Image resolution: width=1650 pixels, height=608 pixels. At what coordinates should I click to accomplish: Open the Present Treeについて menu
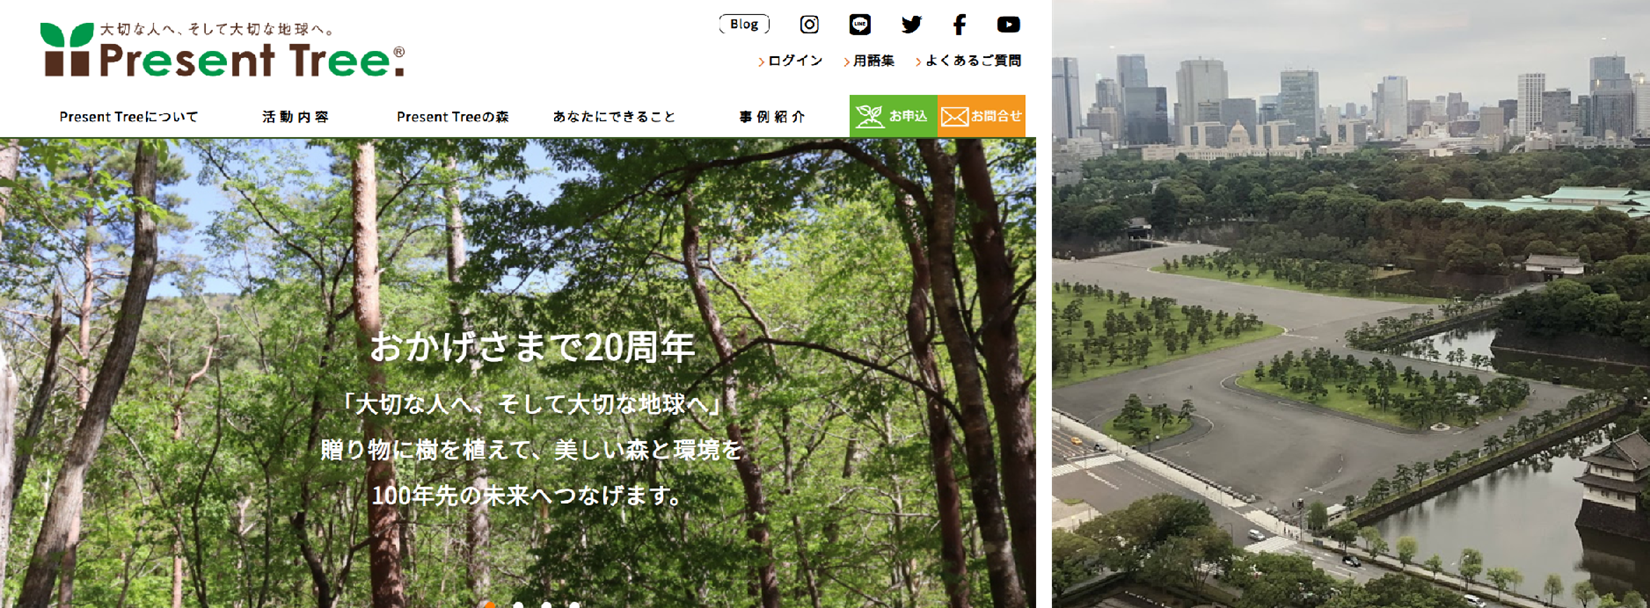coord(129,117)
